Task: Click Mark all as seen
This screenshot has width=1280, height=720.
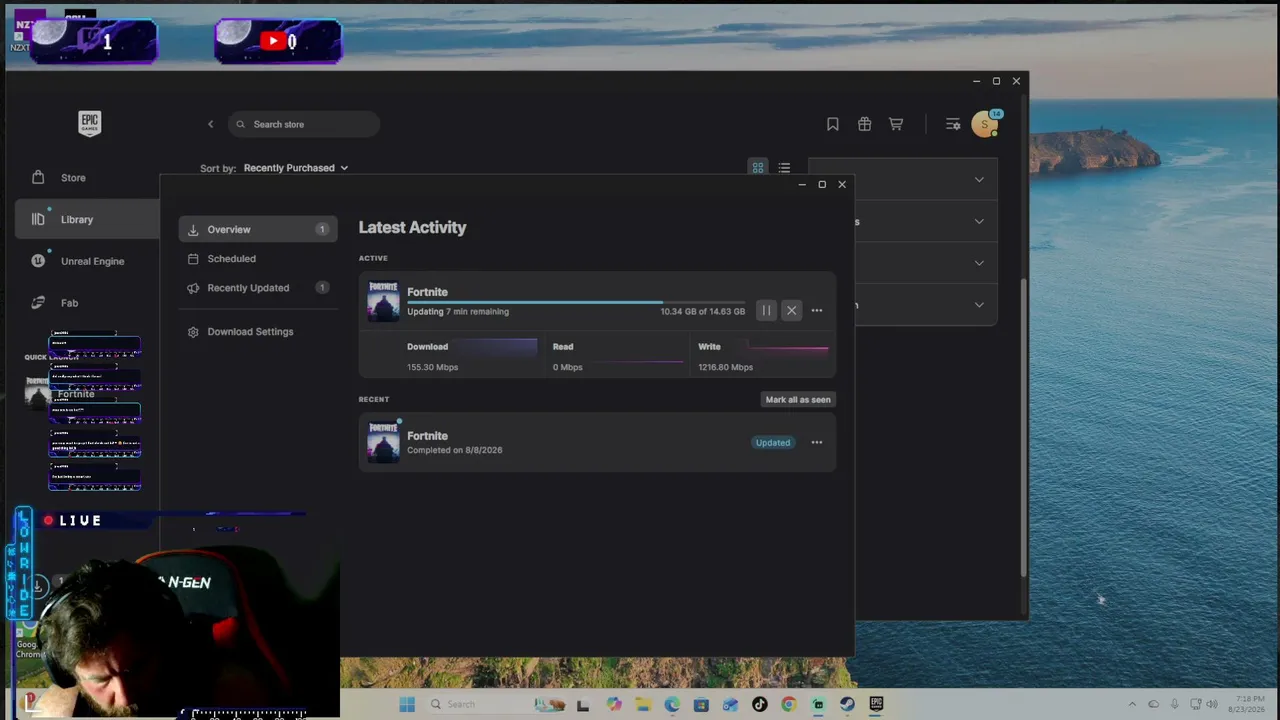Action: (798, 400)
